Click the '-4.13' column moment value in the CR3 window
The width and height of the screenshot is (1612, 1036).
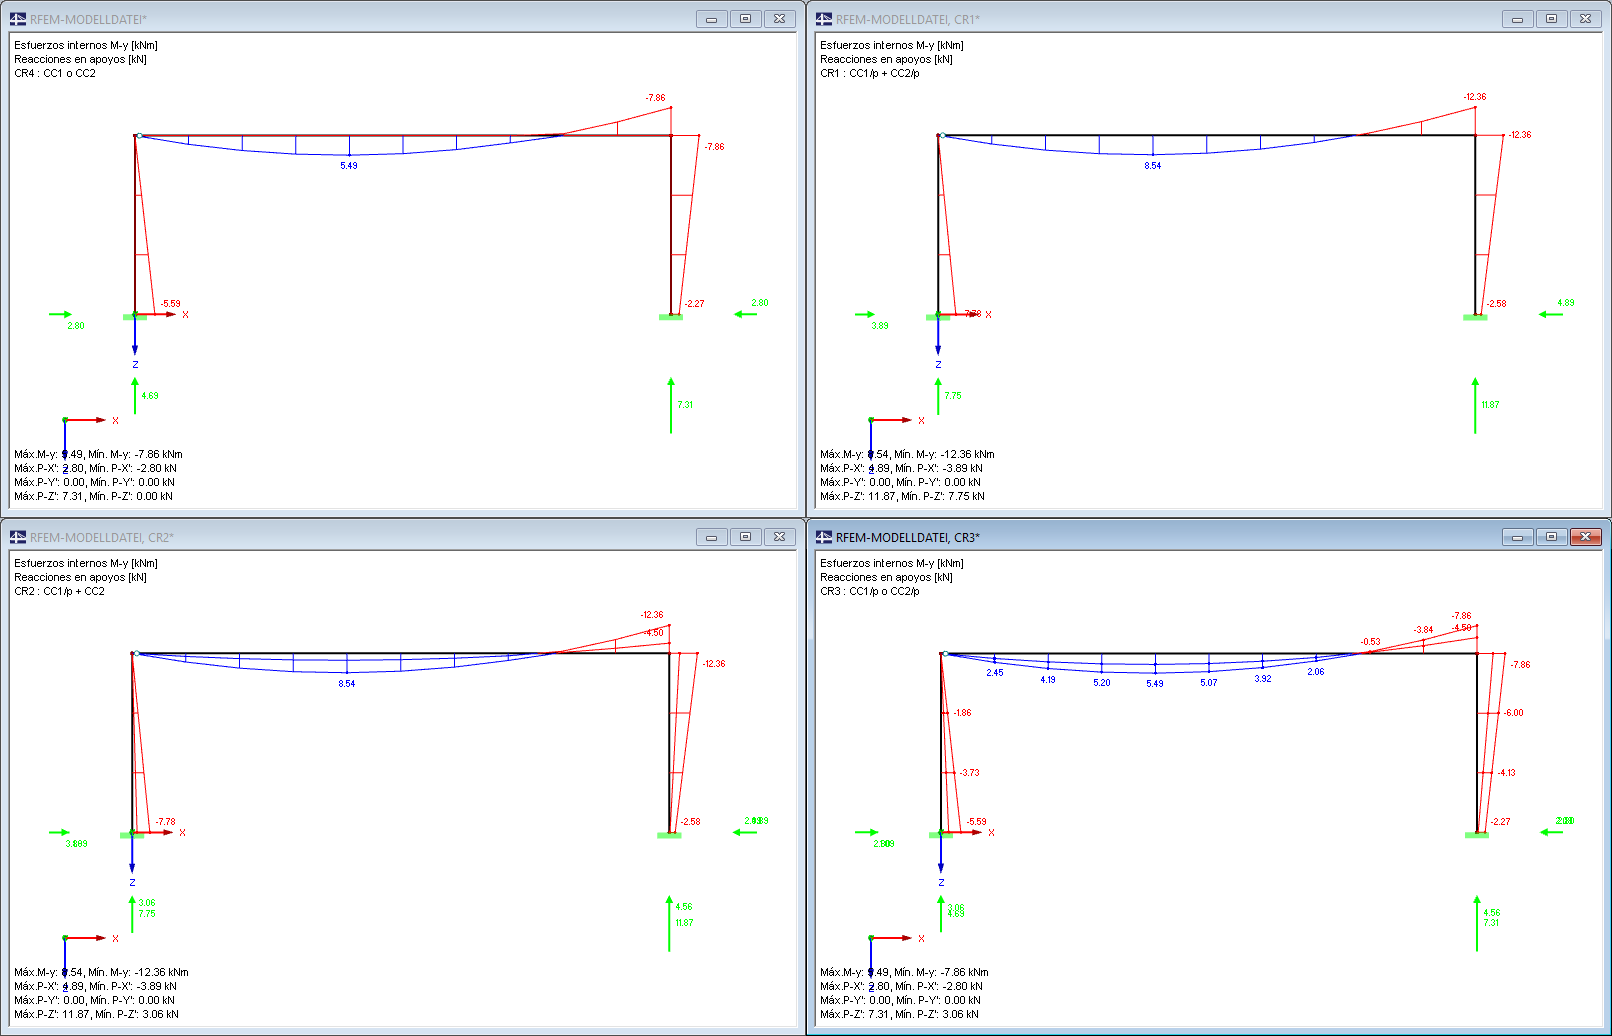tap(1506, 773)
